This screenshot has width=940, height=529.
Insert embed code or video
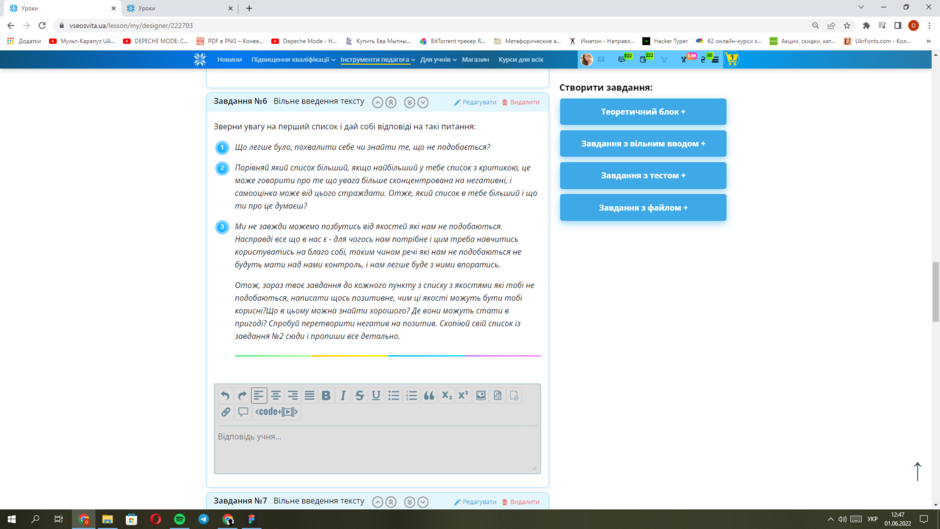(276, 412)
